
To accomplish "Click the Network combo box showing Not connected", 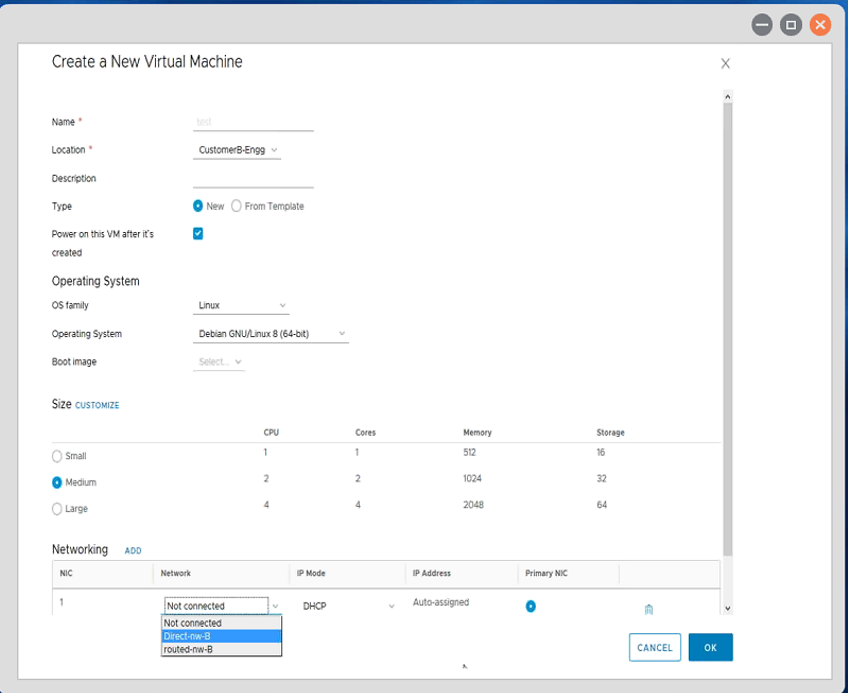I will (x=222, y=606).
